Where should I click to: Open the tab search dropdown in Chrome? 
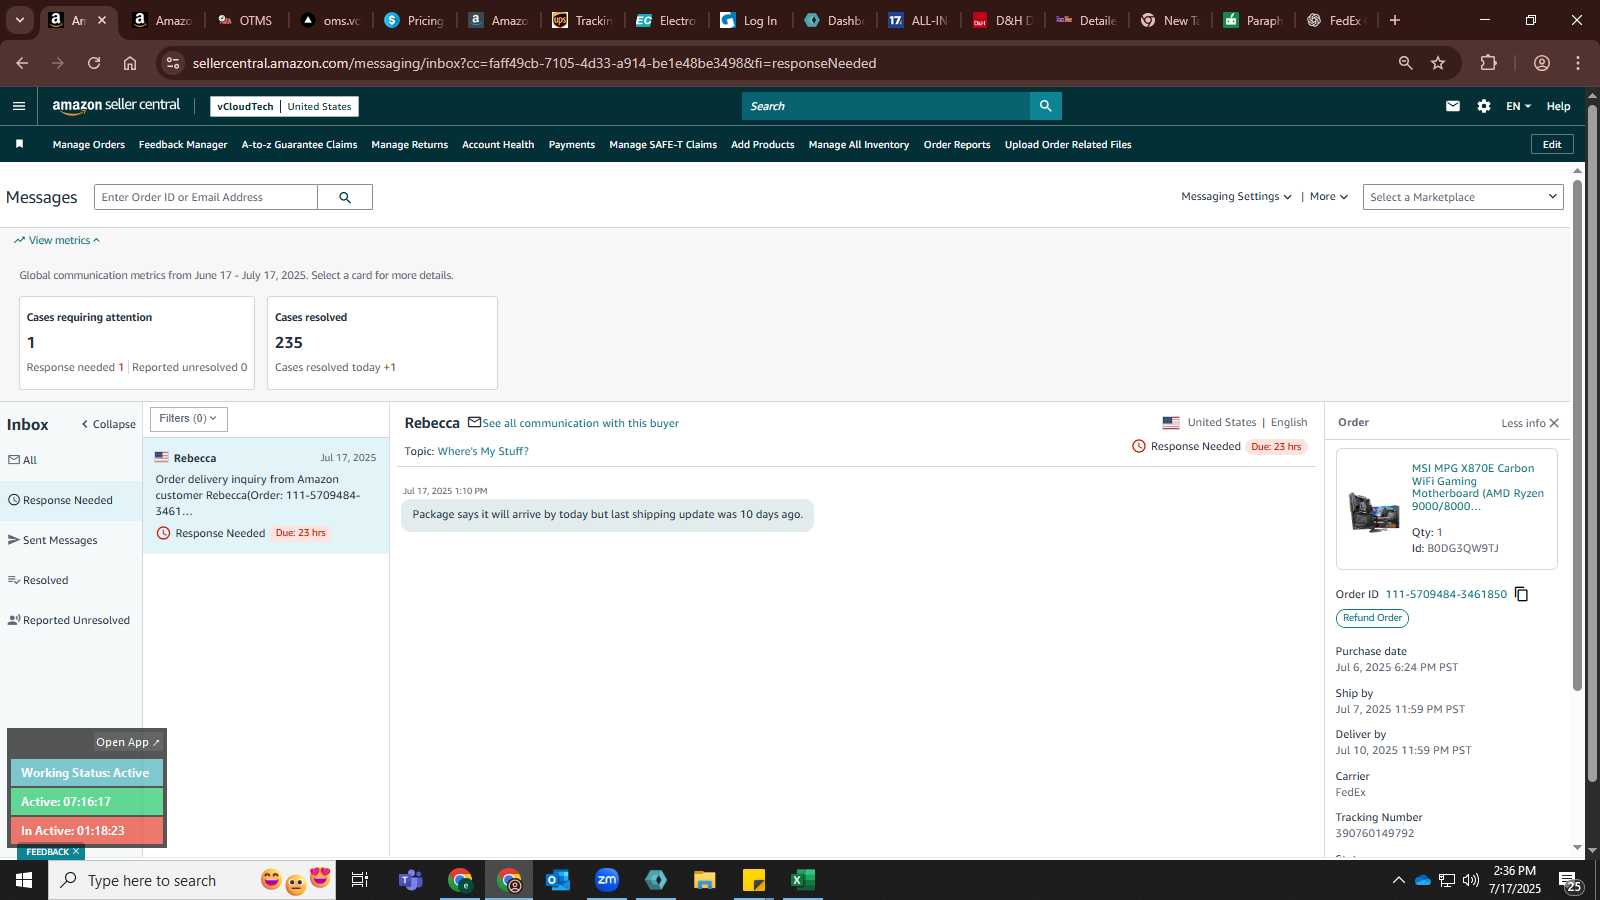(19, 20)
